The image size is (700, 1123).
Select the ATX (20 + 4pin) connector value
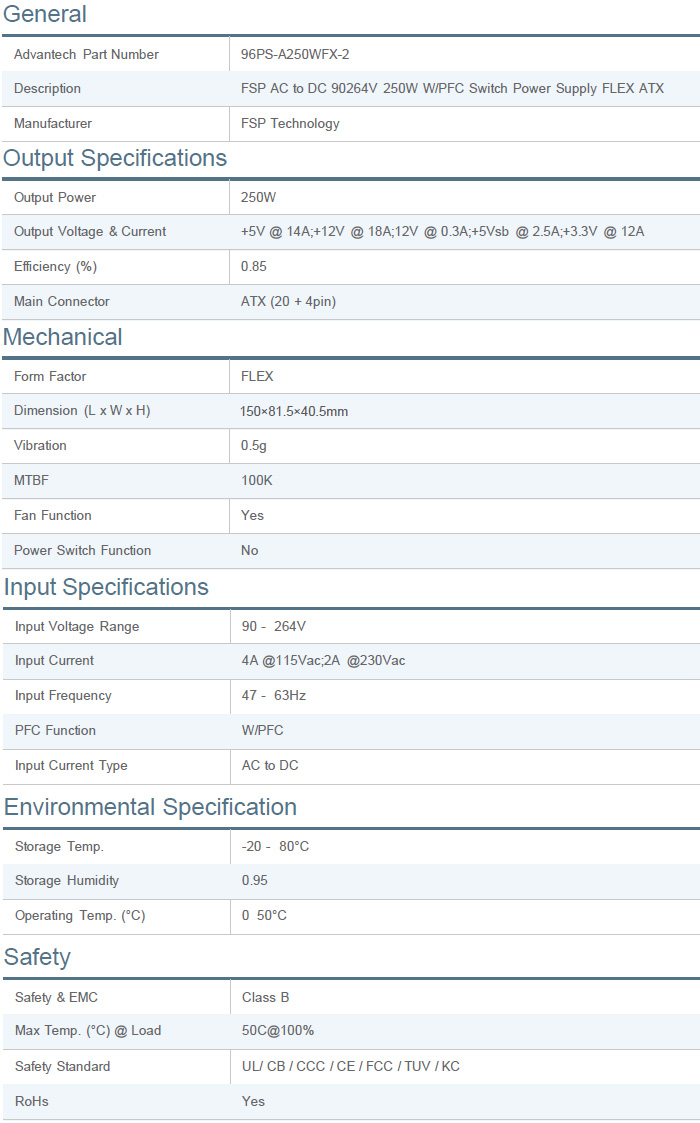[289, 302]
